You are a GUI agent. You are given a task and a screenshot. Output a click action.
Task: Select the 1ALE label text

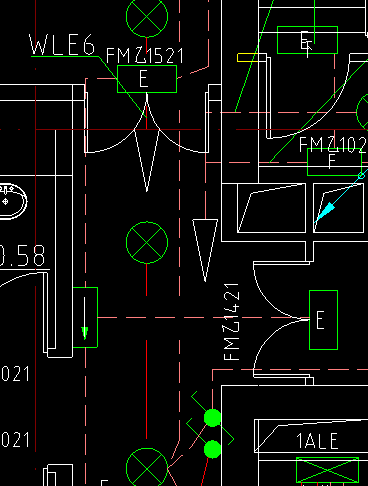point(317,441)
